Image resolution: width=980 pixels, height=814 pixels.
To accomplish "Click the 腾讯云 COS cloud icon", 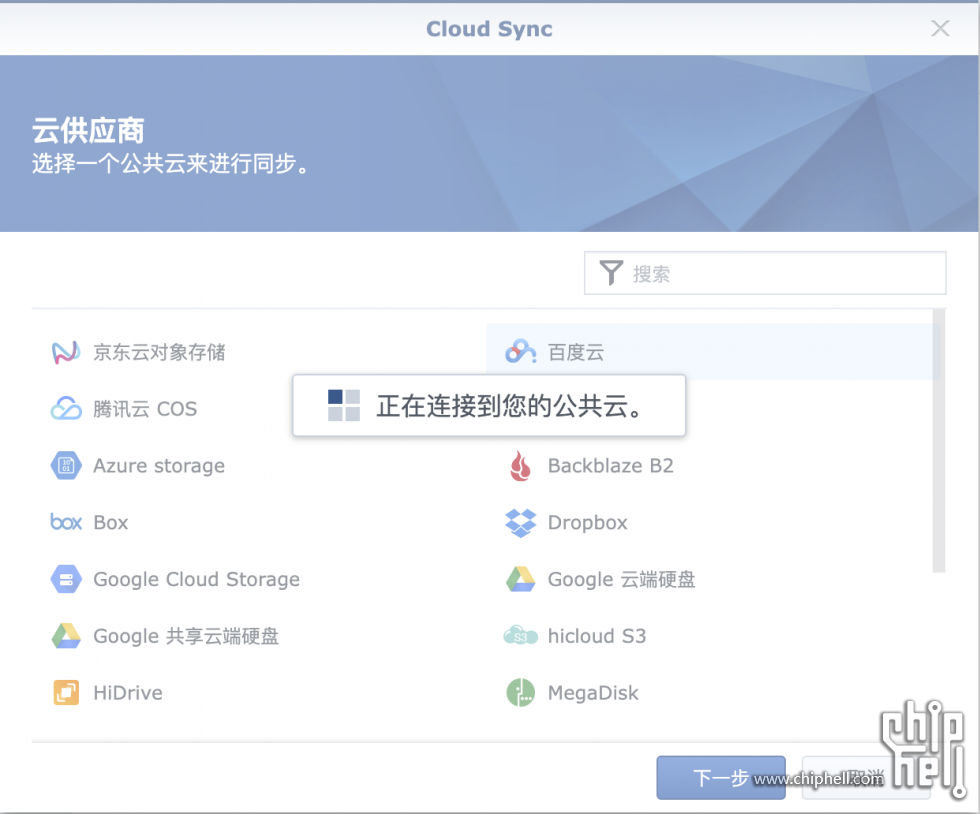I will click(x=66, y=409).
